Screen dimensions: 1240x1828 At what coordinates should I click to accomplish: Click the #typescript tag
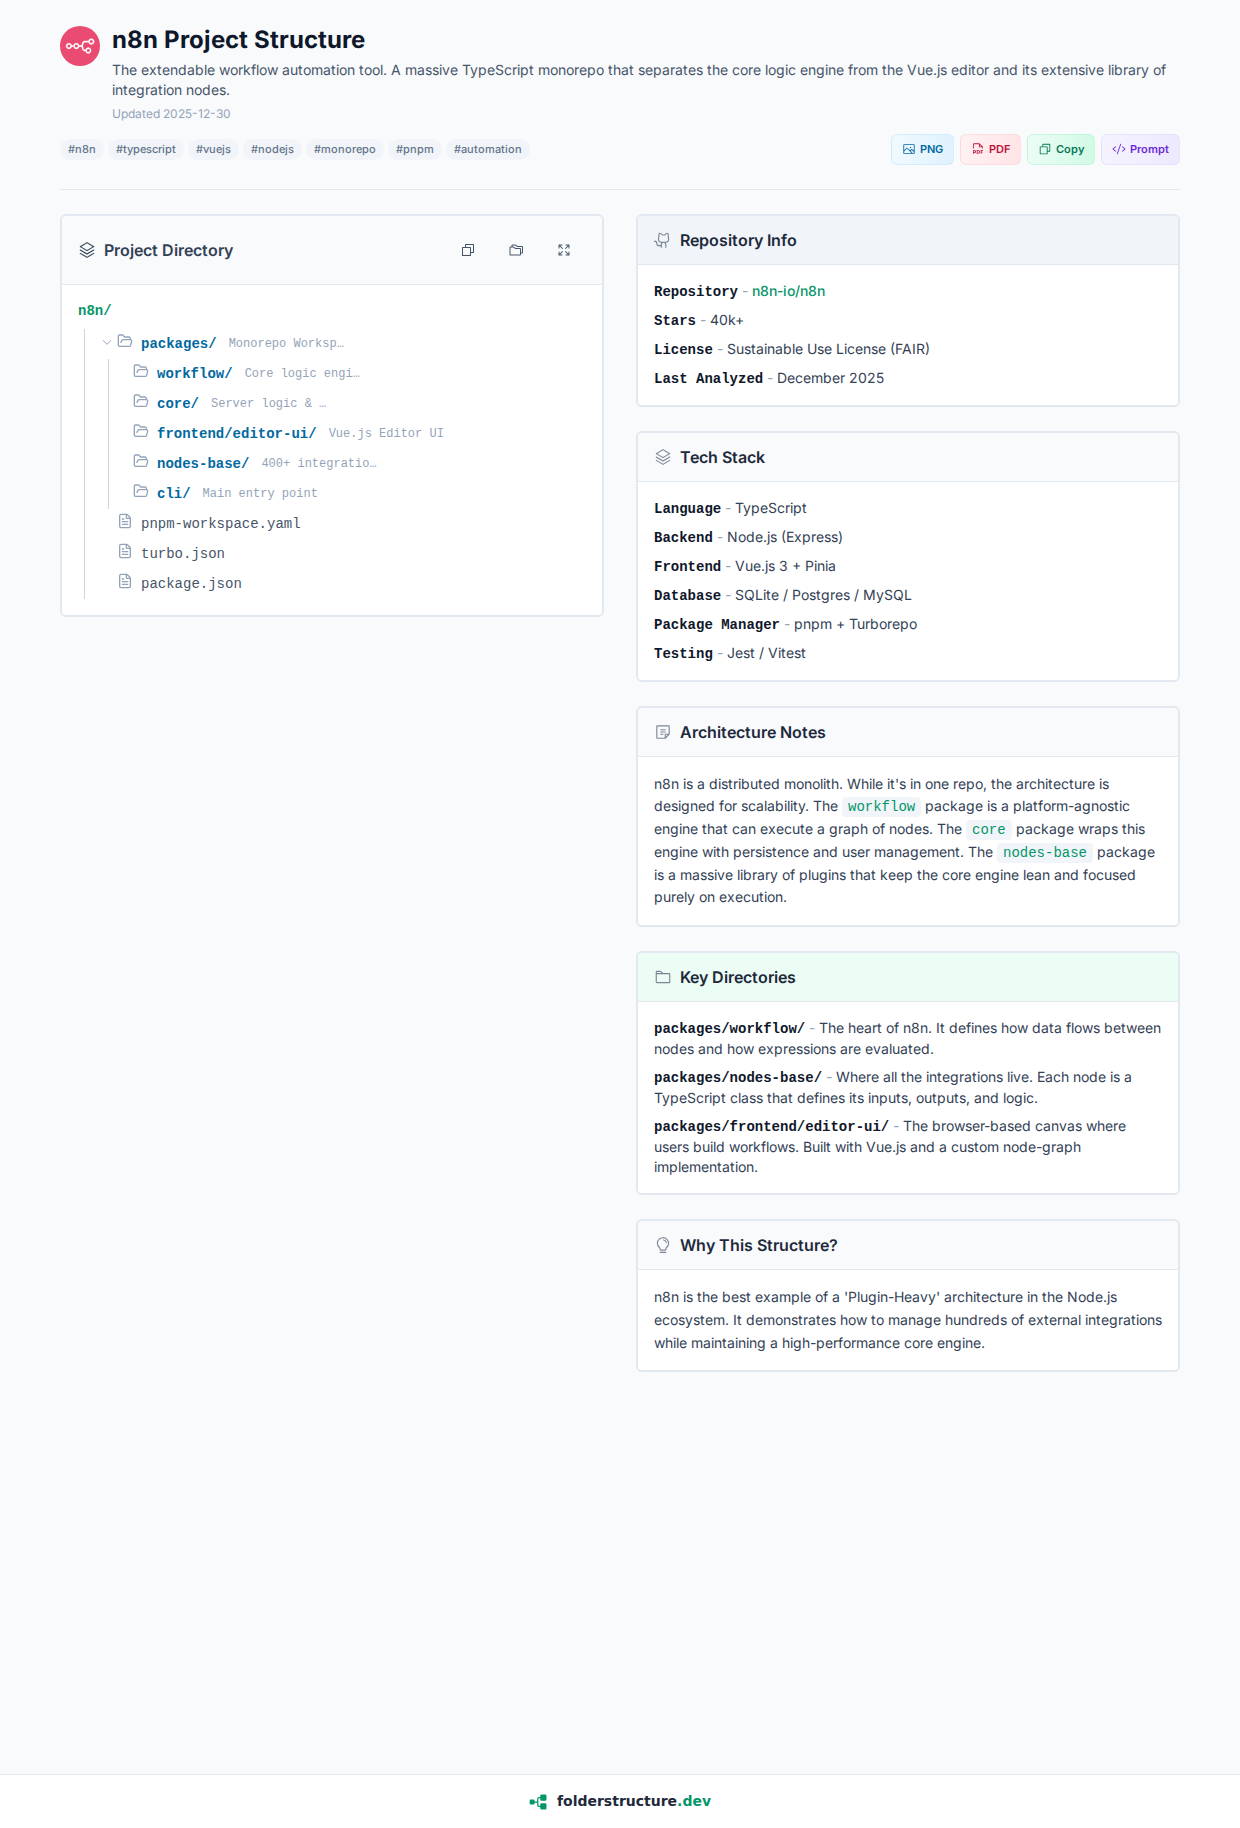pyautogui.click(x=146, y=149)
